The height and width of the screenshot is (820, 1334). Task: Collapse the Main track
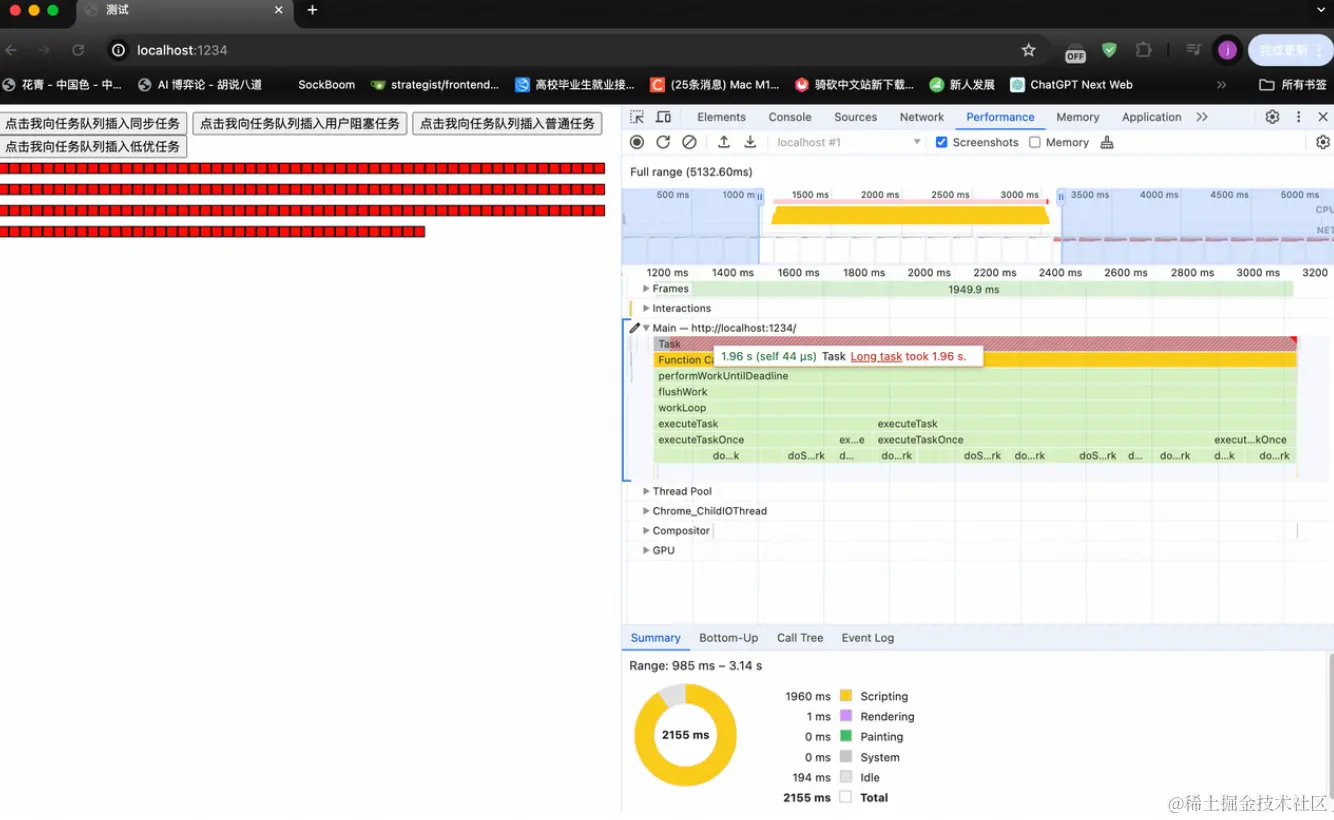646,328
